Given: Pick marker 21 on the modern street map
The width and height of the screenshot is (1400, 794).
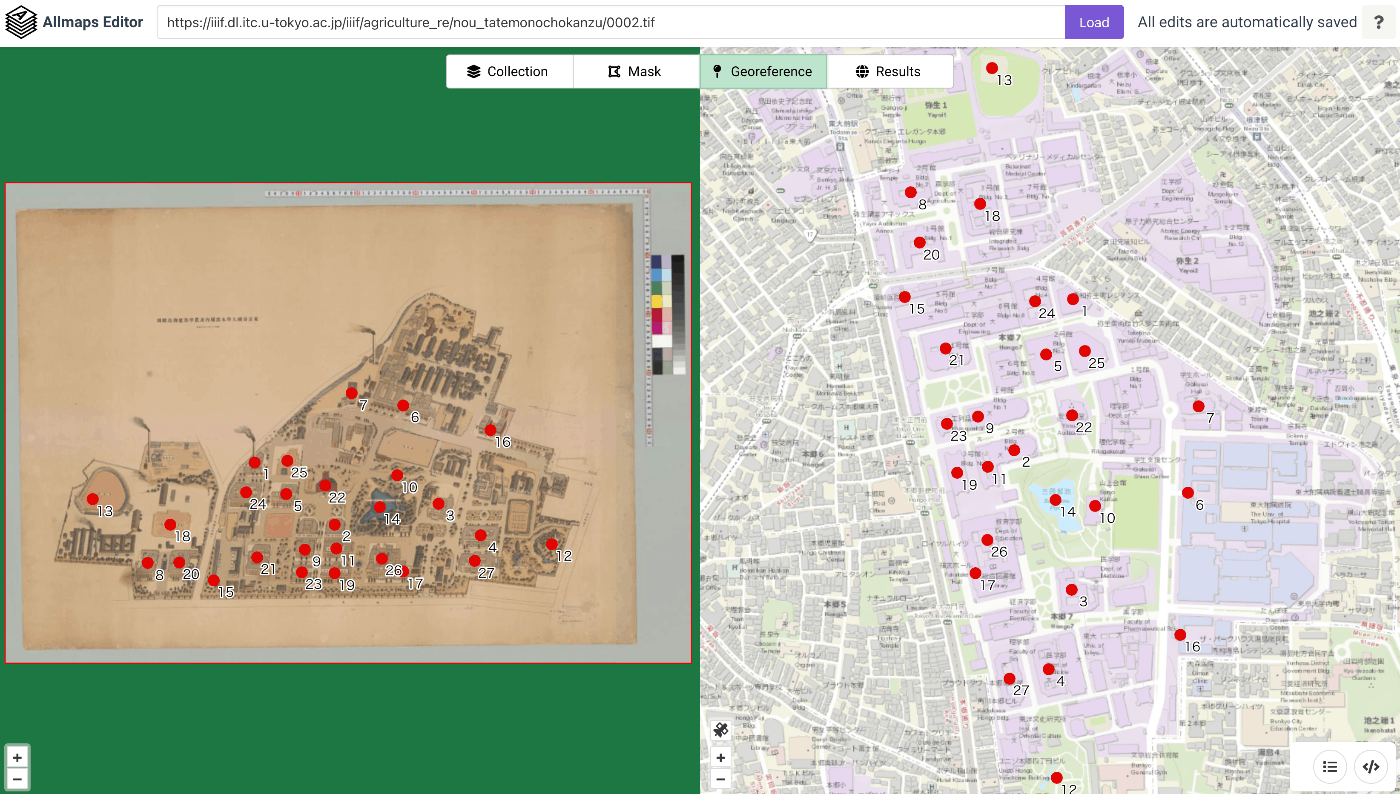Looking at the screenshot, I should click(946, 348).
